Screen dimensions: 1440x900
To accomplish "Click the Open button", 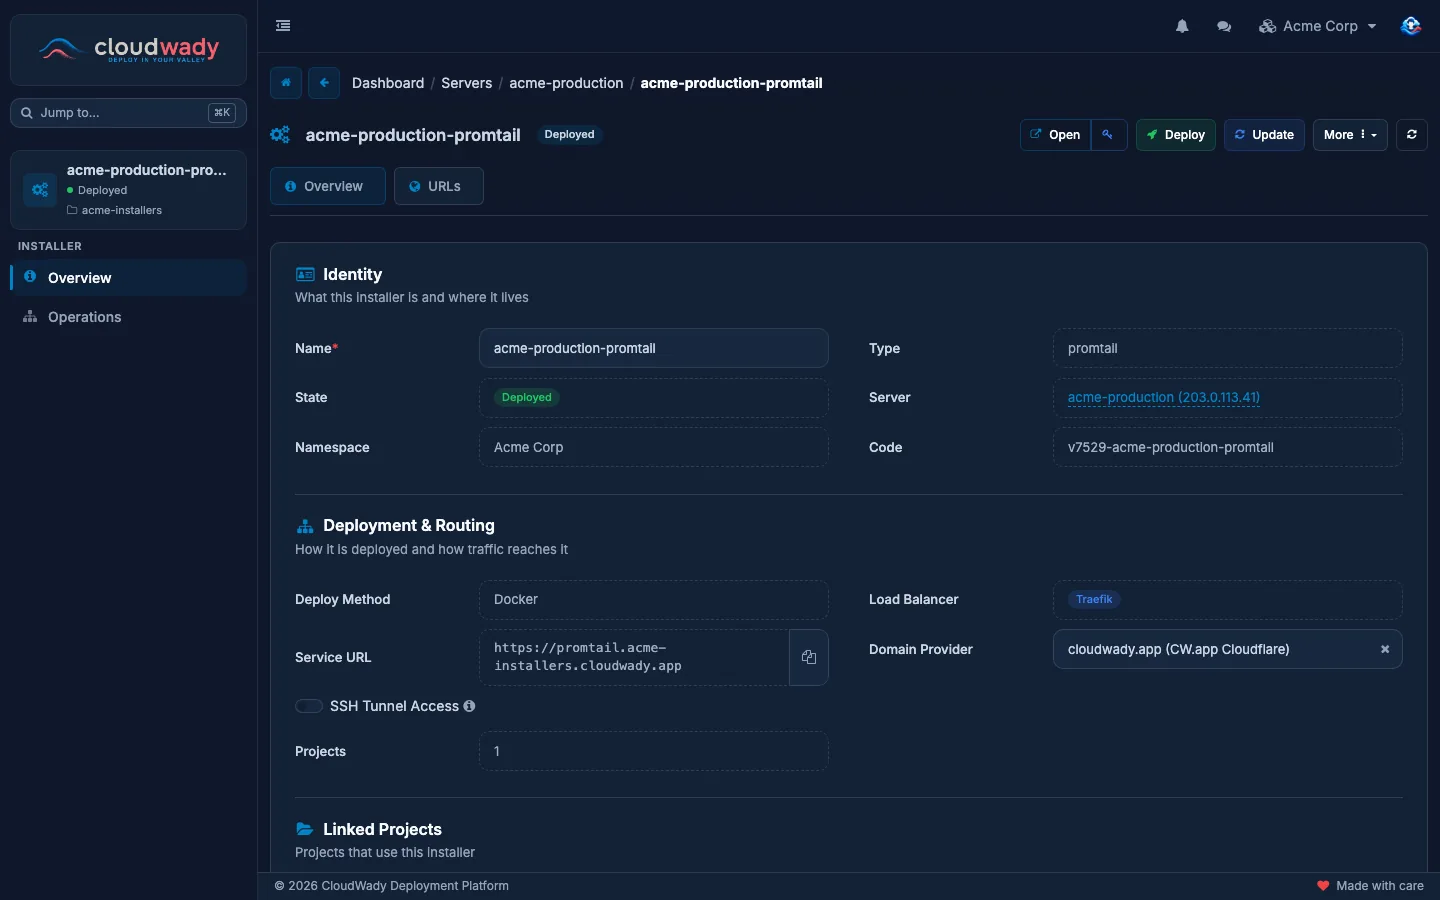I will tap(1055, 135).
